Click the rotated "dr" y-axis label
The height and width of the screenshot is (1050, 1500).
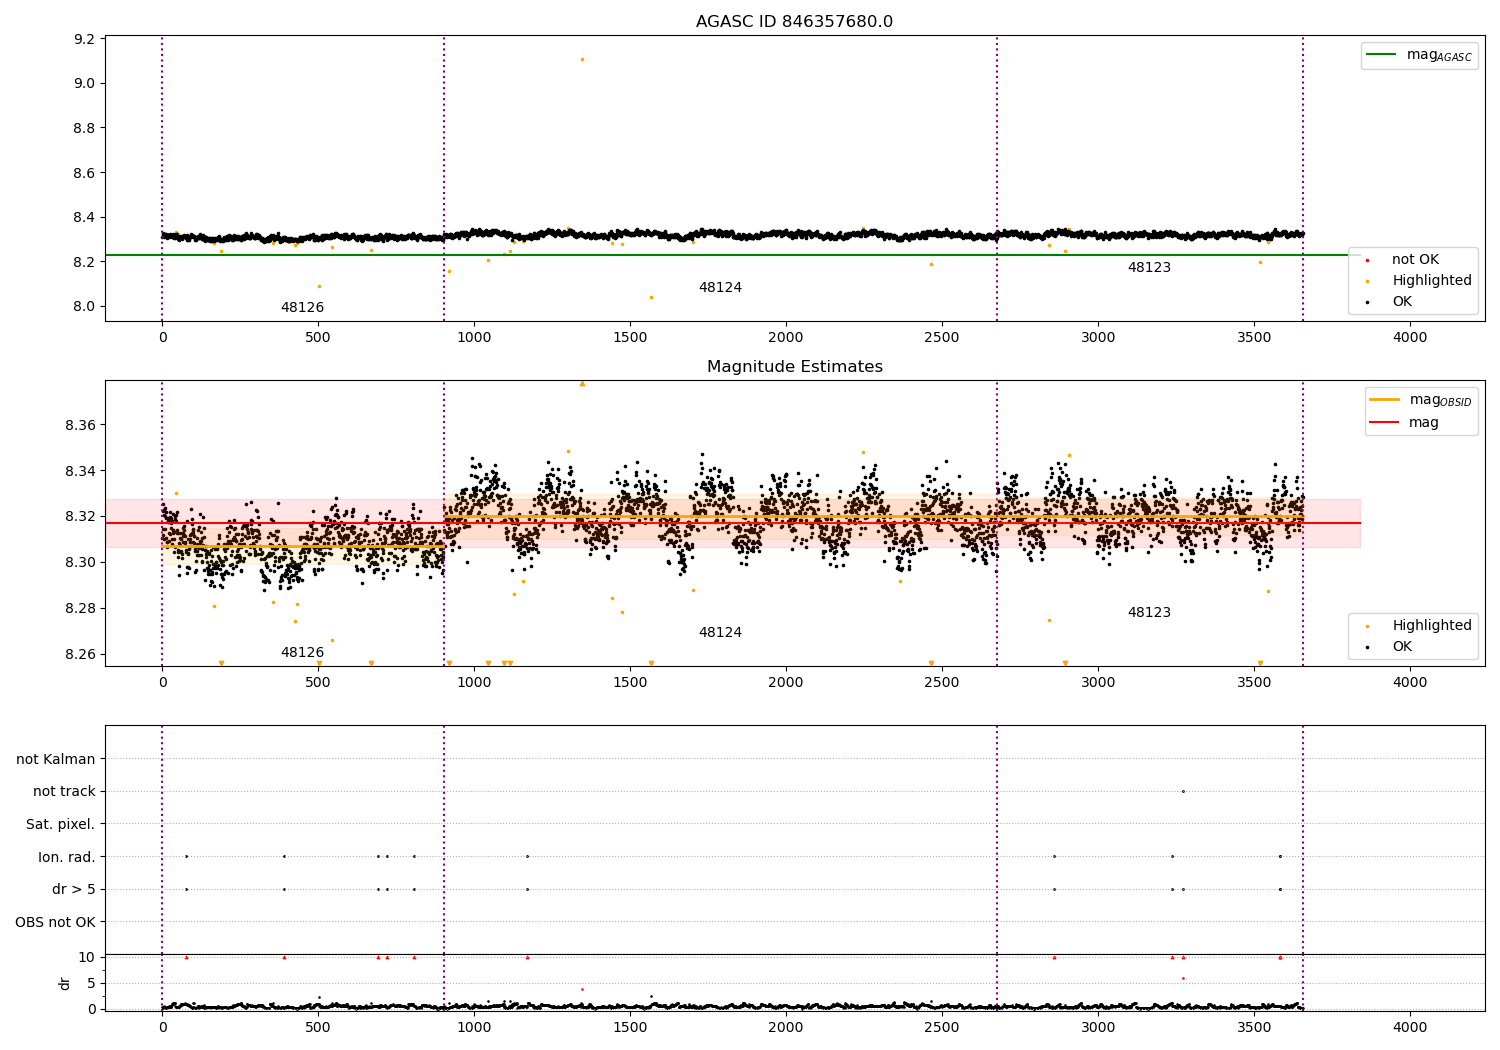pyautogui.click(x=65, y=983)
